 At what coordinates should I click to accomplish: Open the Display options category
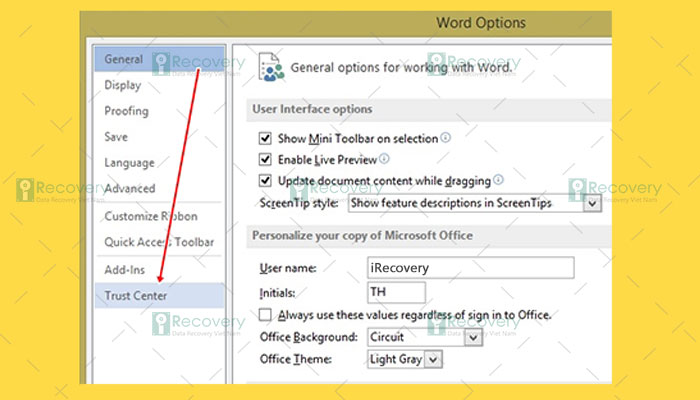[159, 85]
